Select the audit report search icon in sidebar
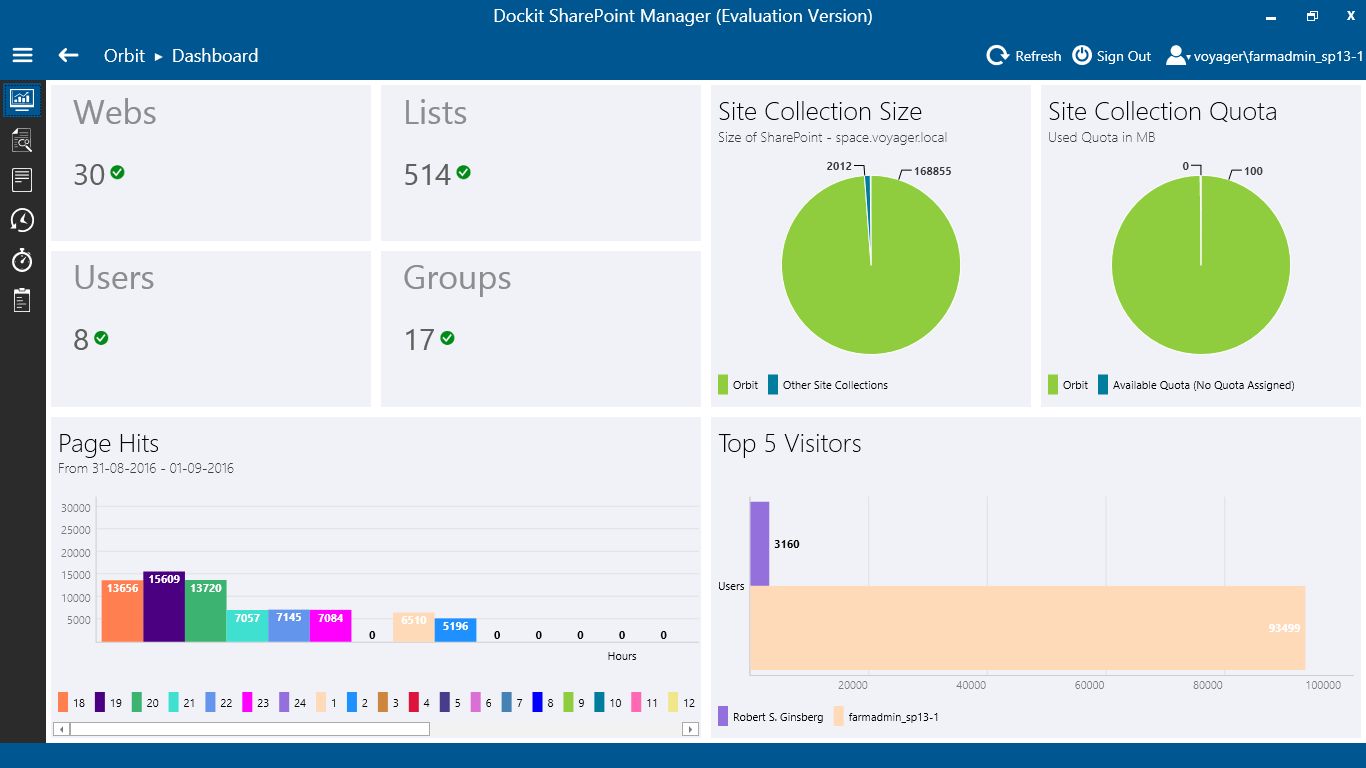 click(x=22, y=140)
